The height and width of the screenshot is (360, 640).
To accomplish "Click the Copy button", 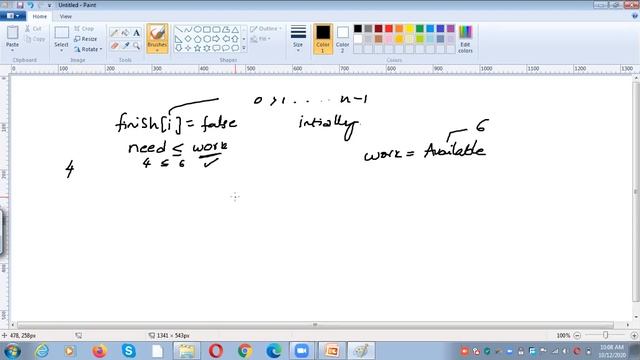I will [35, 39].
